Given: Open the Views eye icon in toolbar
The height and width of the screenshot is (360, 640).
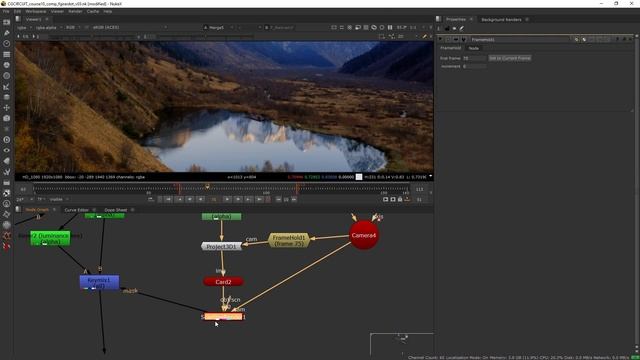Looking at the screenshot, I should pyautogui.click(x=7, y=150).
